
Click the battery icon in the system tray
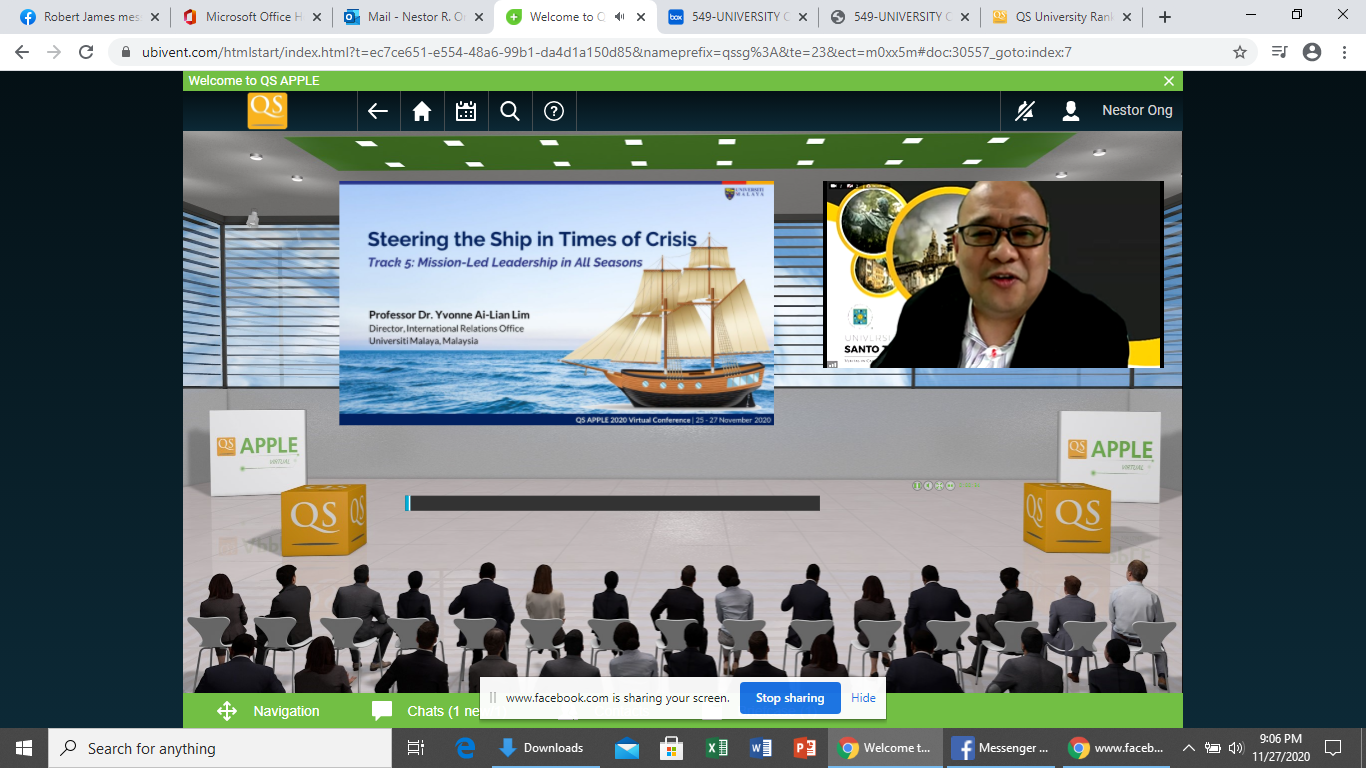(1213, 748)
